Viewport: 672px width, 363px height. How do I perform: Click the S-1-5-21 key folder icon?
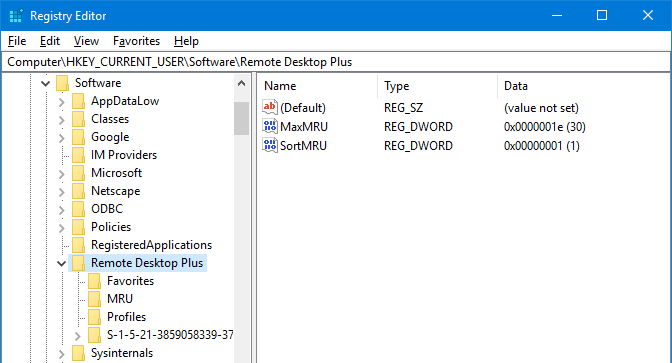point(94,335)
